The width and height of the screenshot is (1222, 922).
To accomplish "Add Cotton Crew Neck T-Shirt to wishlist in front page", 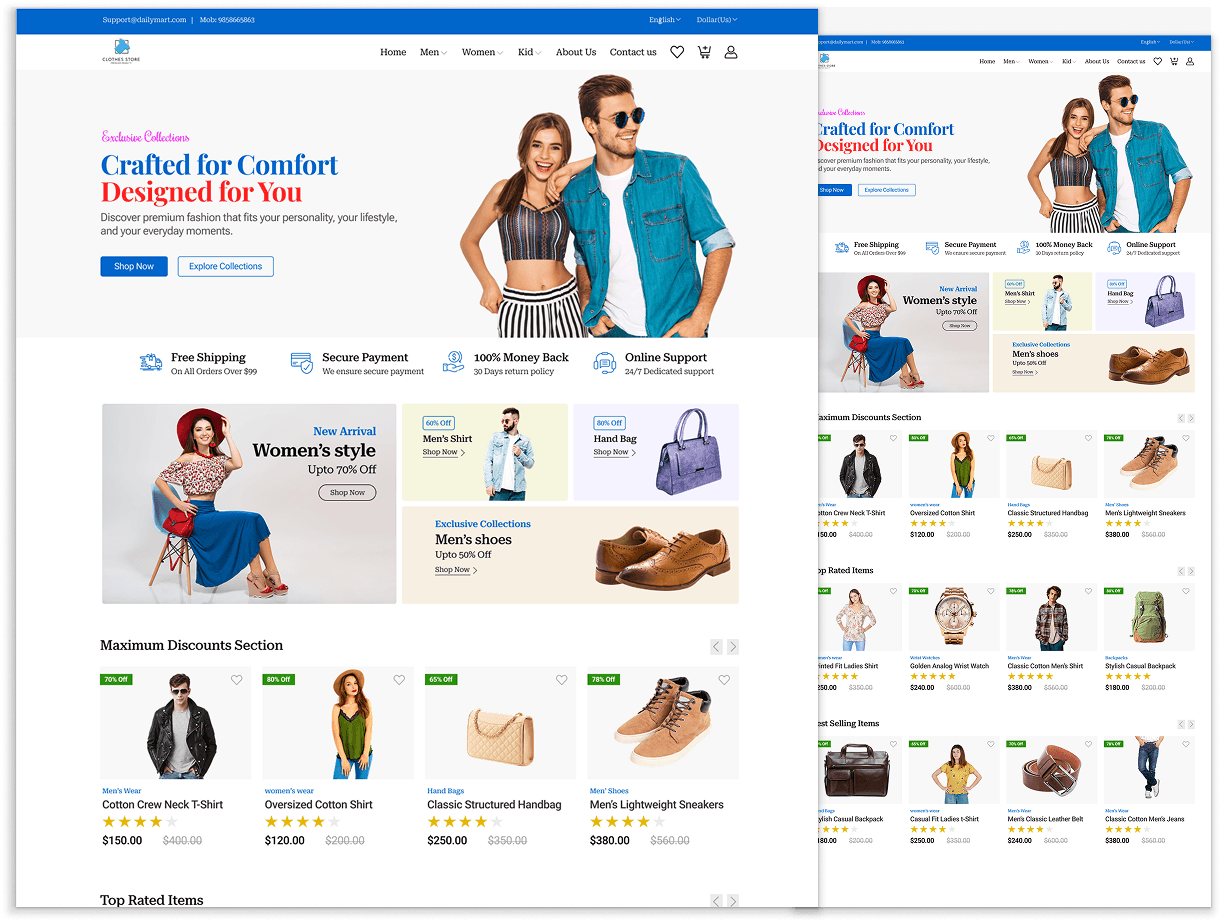I will coord(237,680).
